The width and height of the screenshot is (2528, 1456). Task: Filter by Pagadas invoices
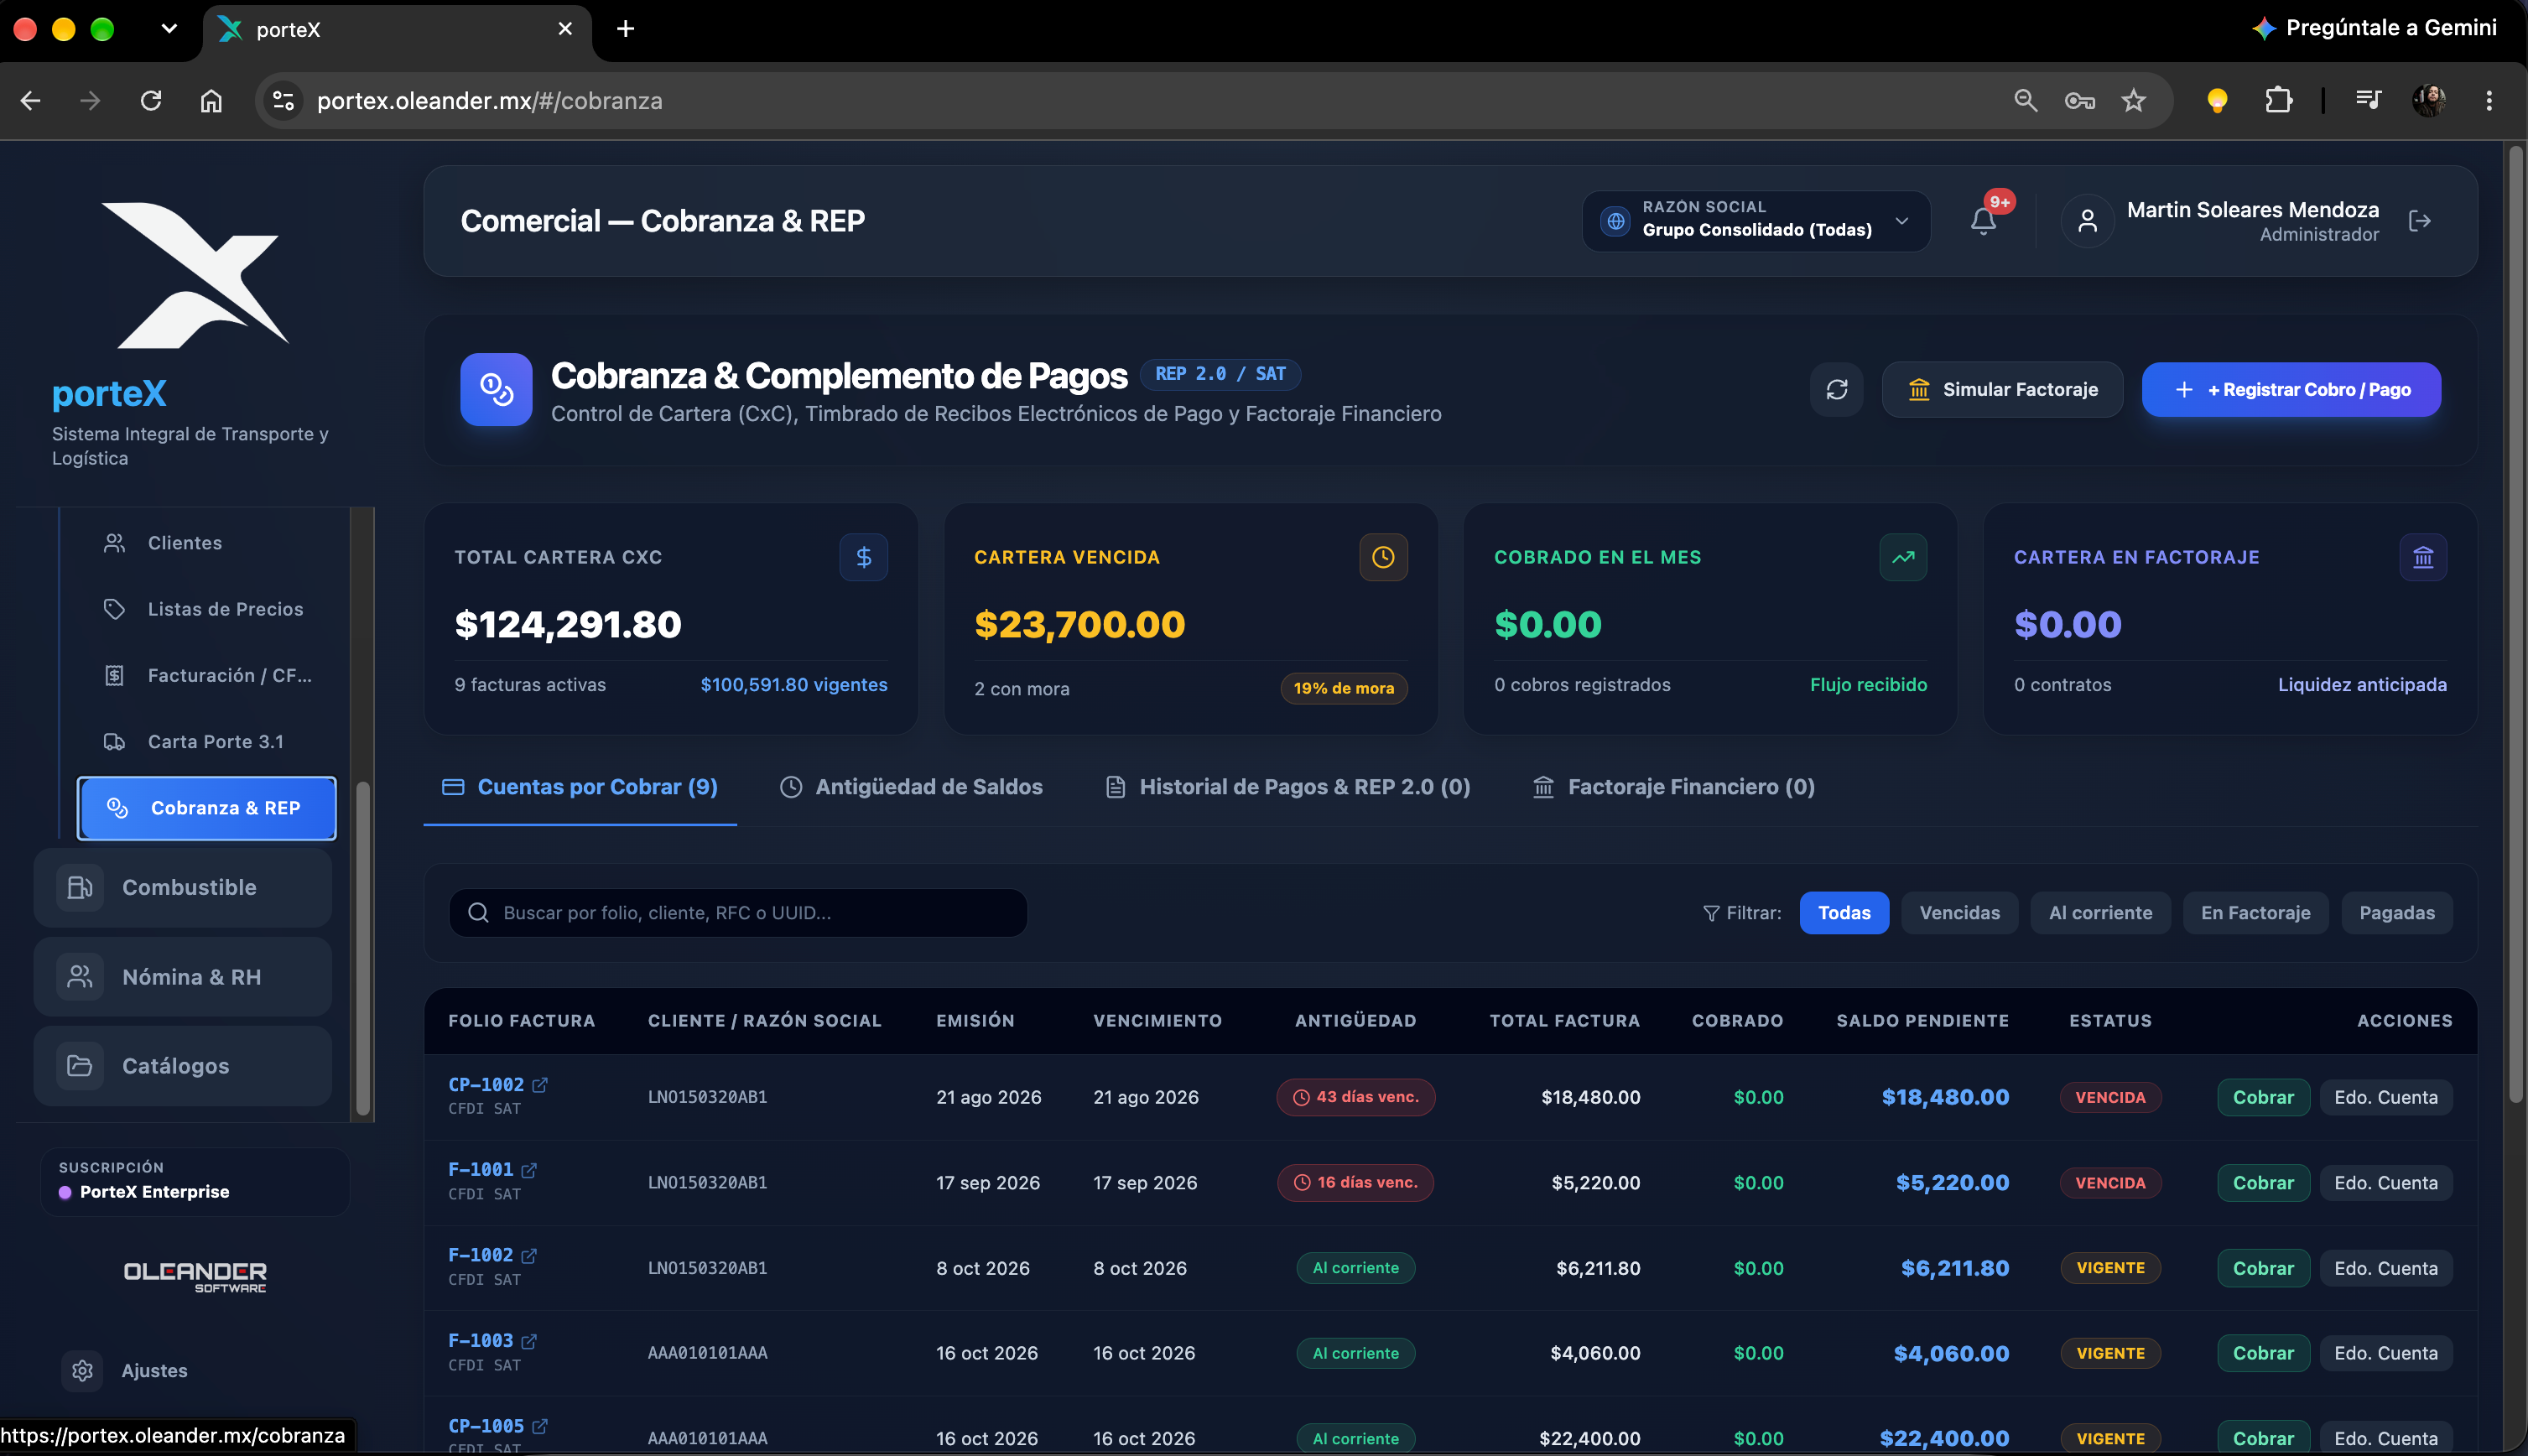point(2396,913)
